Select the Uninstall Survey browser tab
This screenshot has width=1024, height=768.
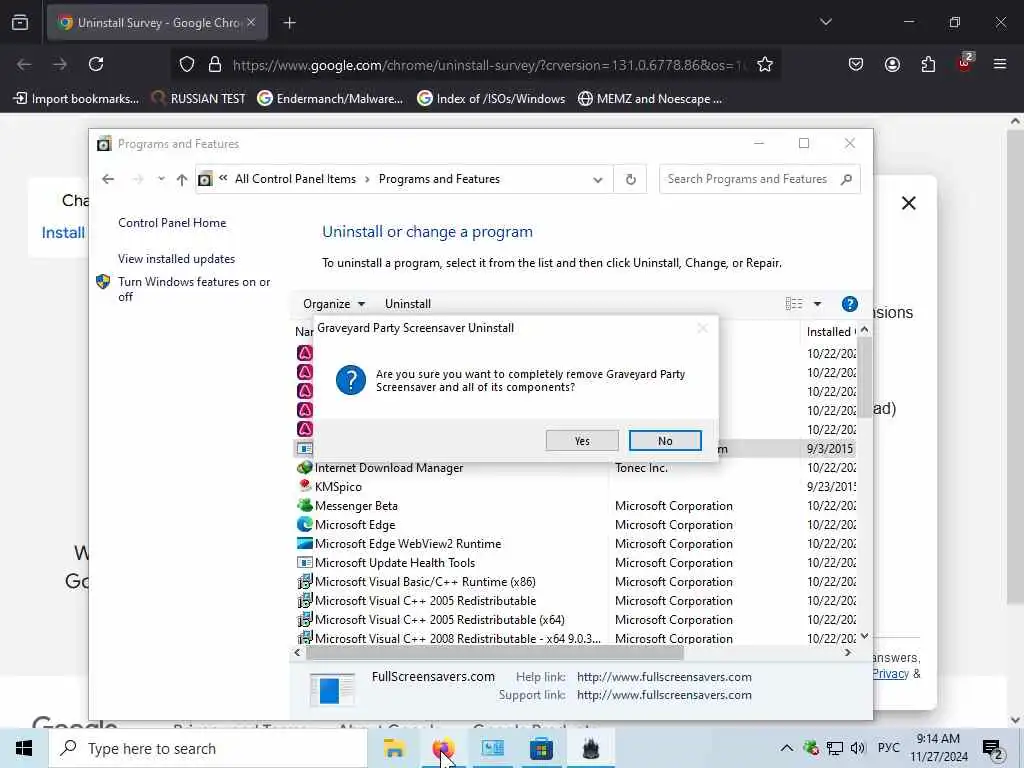click(x=157, y=22)
